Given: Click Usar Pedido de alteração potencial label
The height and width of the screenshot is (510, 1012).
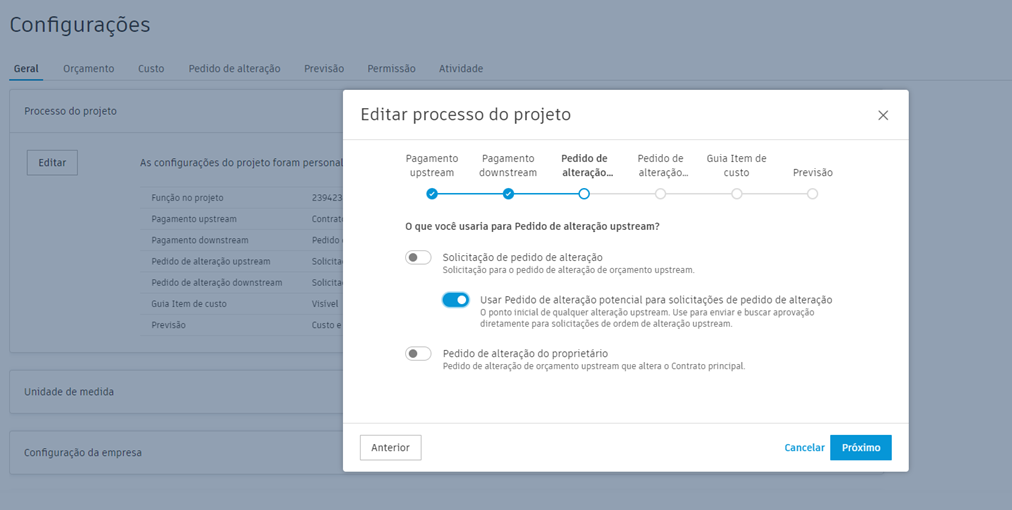Looking at the screenshot, I should click(656, 300).
